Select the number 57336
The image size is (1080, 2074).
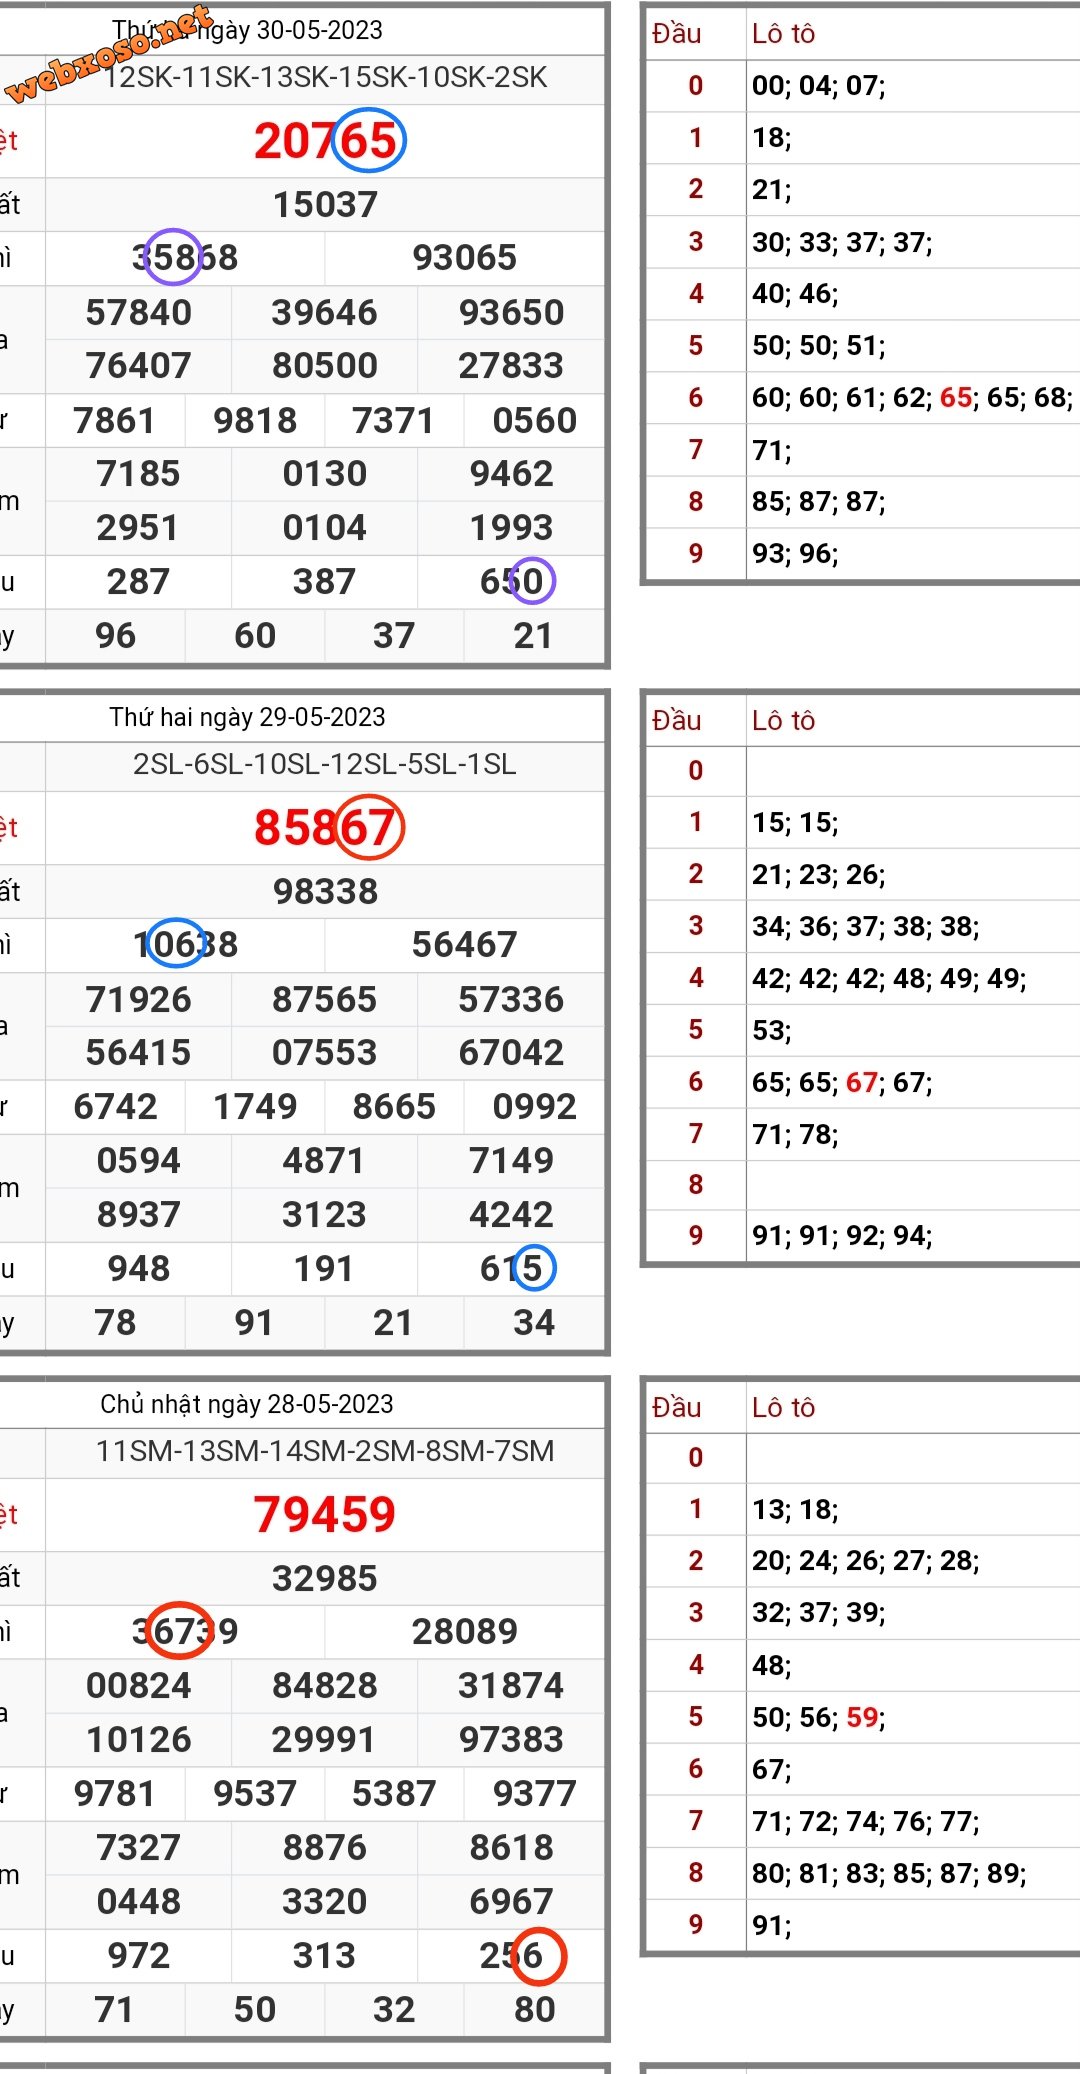click(512, 1000)
